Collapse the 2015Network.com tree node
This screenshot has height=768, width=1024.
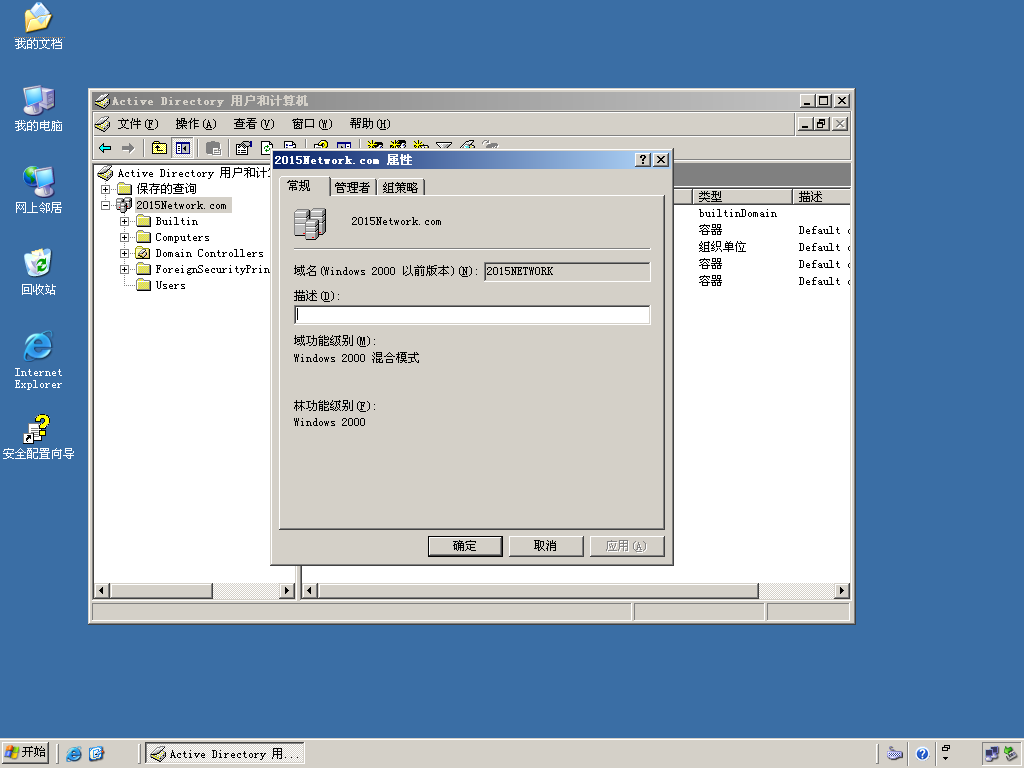(105, 205)
